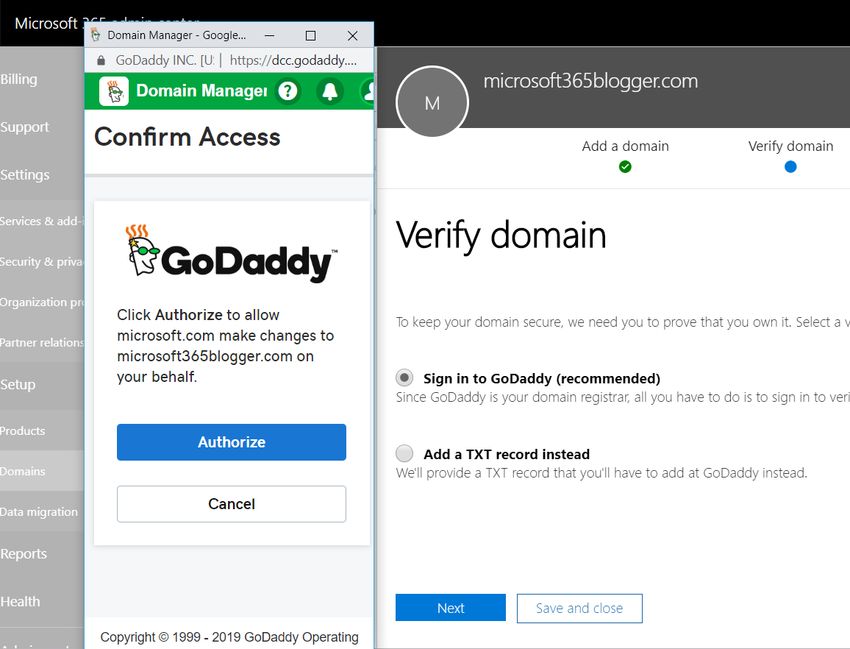Viewport: 850px width, 649px height.
Task: Click Save and close button
Action: click(x=579, y=608)
